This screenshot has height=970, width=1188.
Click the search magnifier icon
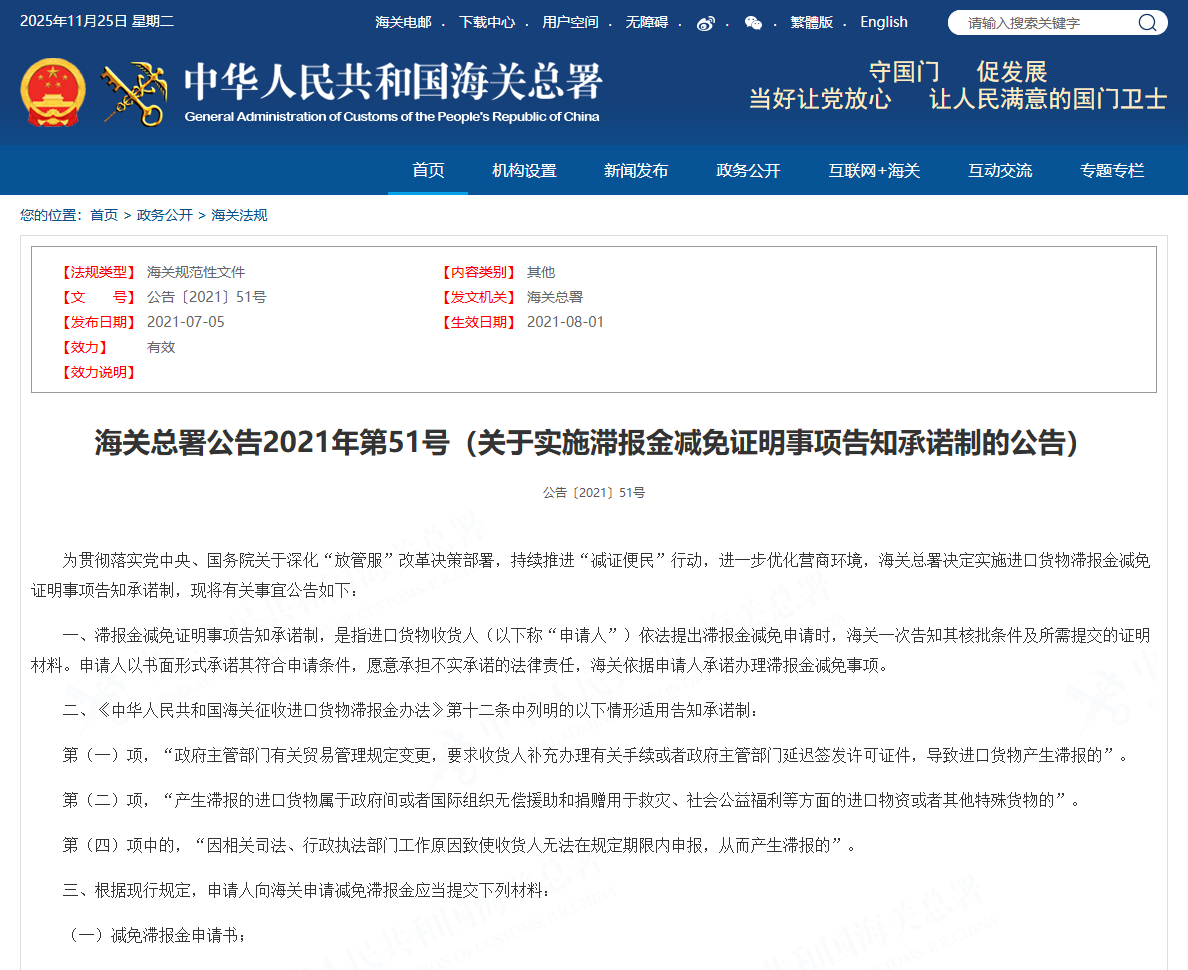[x=1146, y=23]
